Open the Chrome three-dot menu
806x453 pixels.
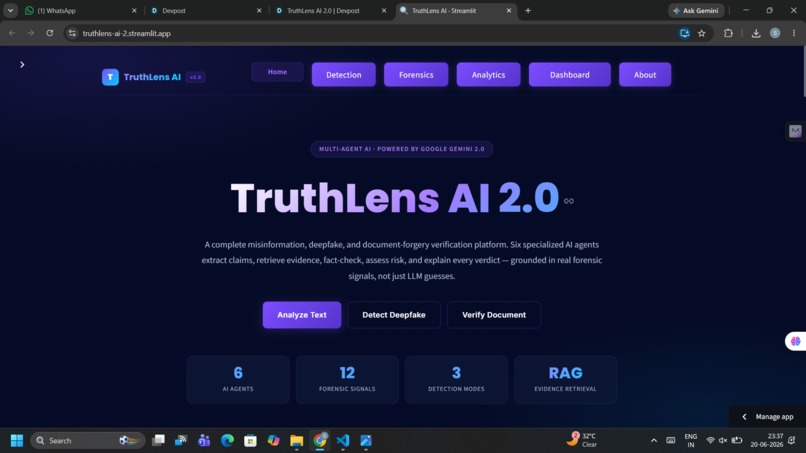[794, 33]
